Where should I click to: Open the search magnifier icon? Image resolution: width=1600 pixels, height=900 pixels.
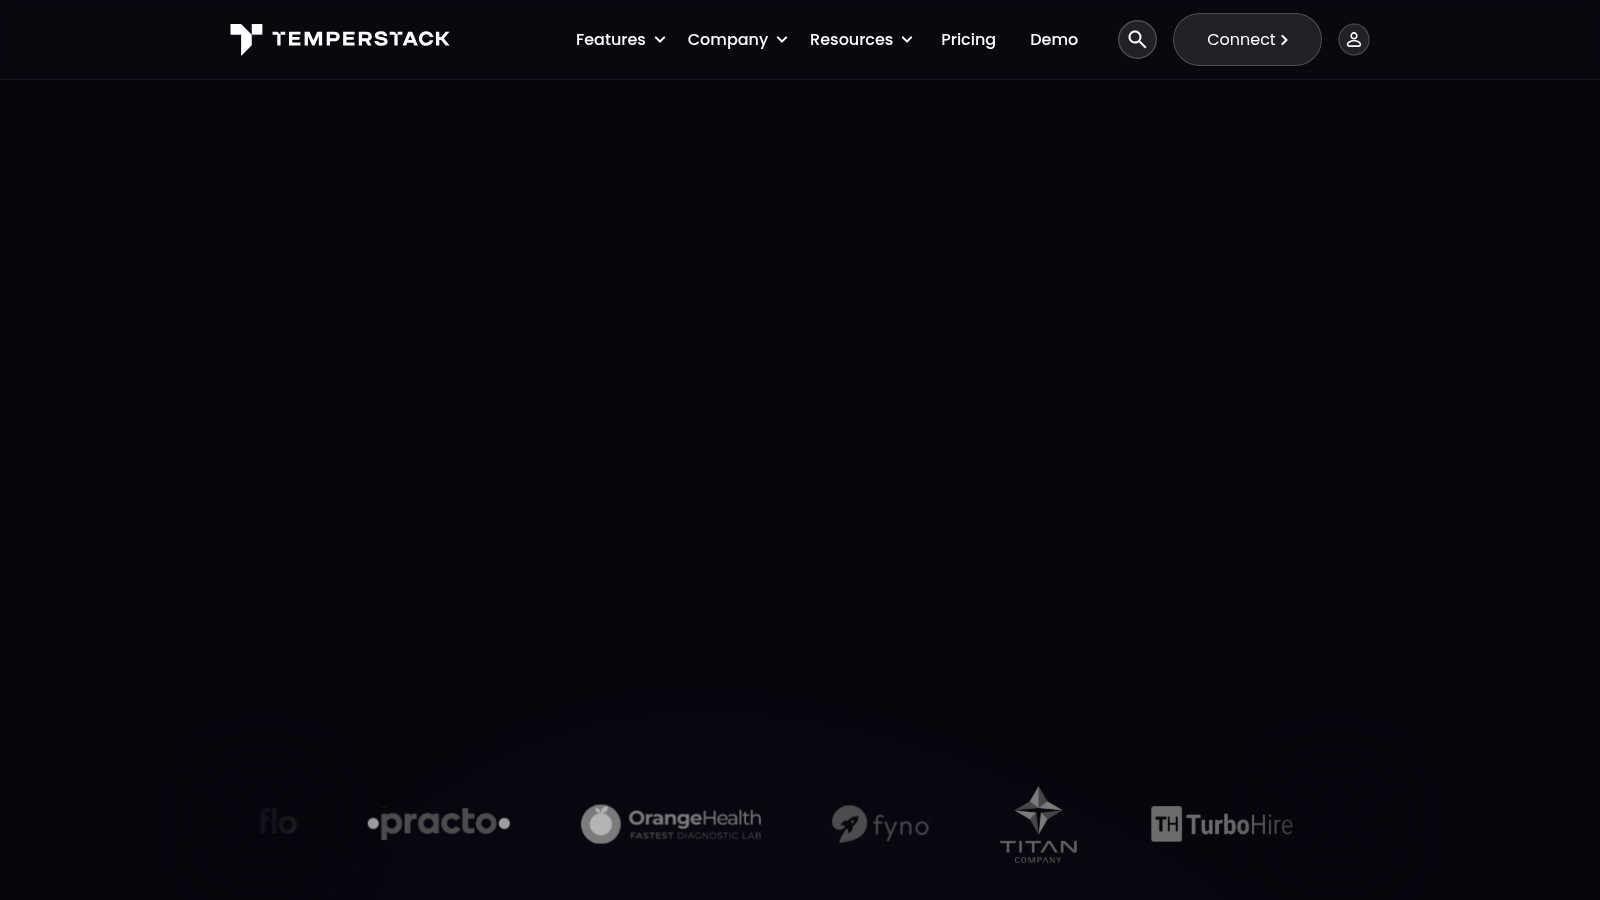tap(1137, 39)
